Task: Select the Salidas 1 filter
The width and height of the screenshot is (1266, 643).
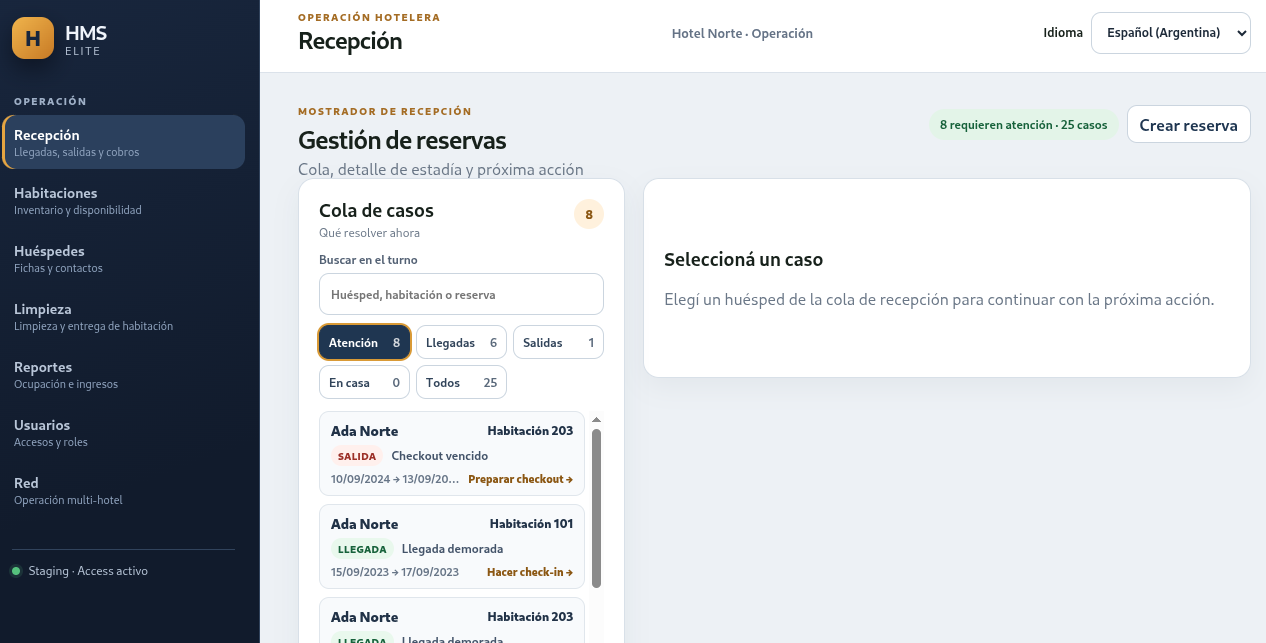Action: tap(558, 342)
